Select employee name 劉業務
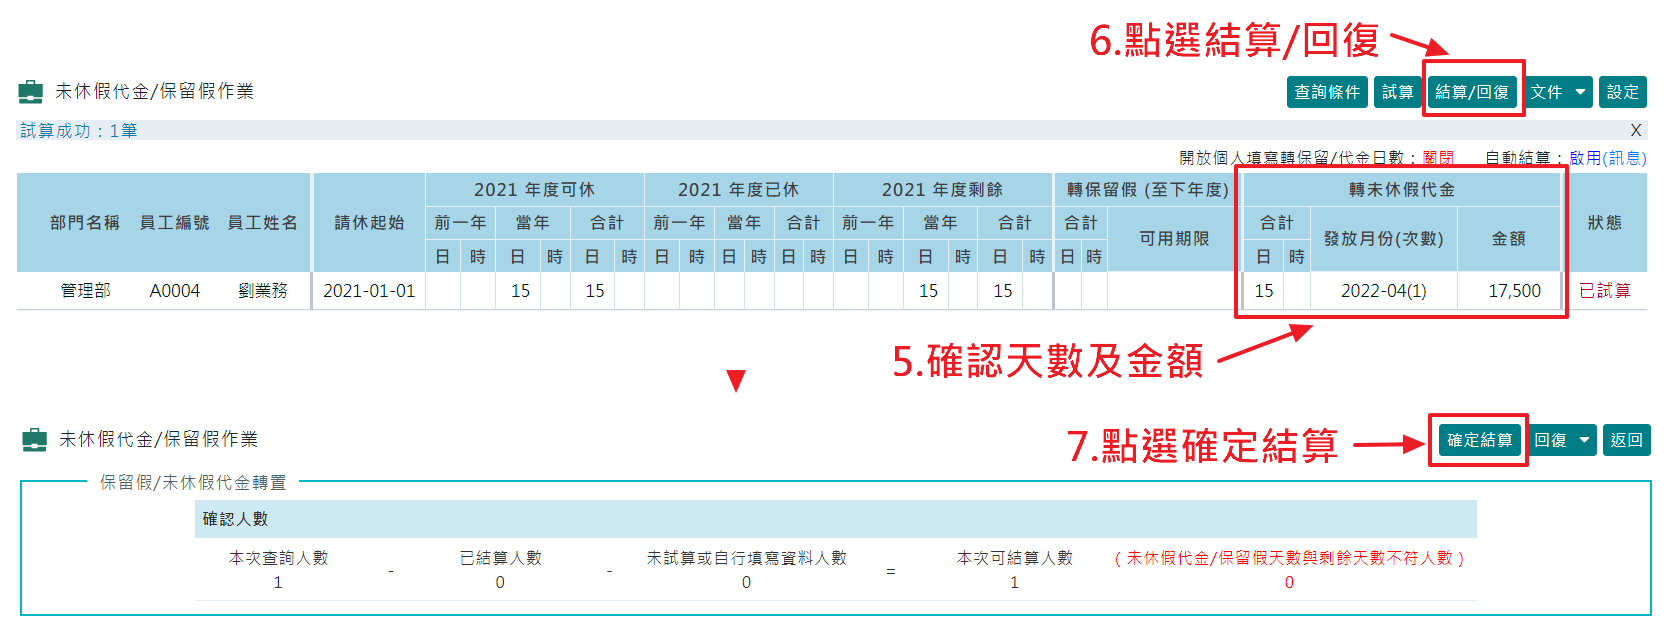1665x634 pixels. pyautogui.click(x=263, y=291)
